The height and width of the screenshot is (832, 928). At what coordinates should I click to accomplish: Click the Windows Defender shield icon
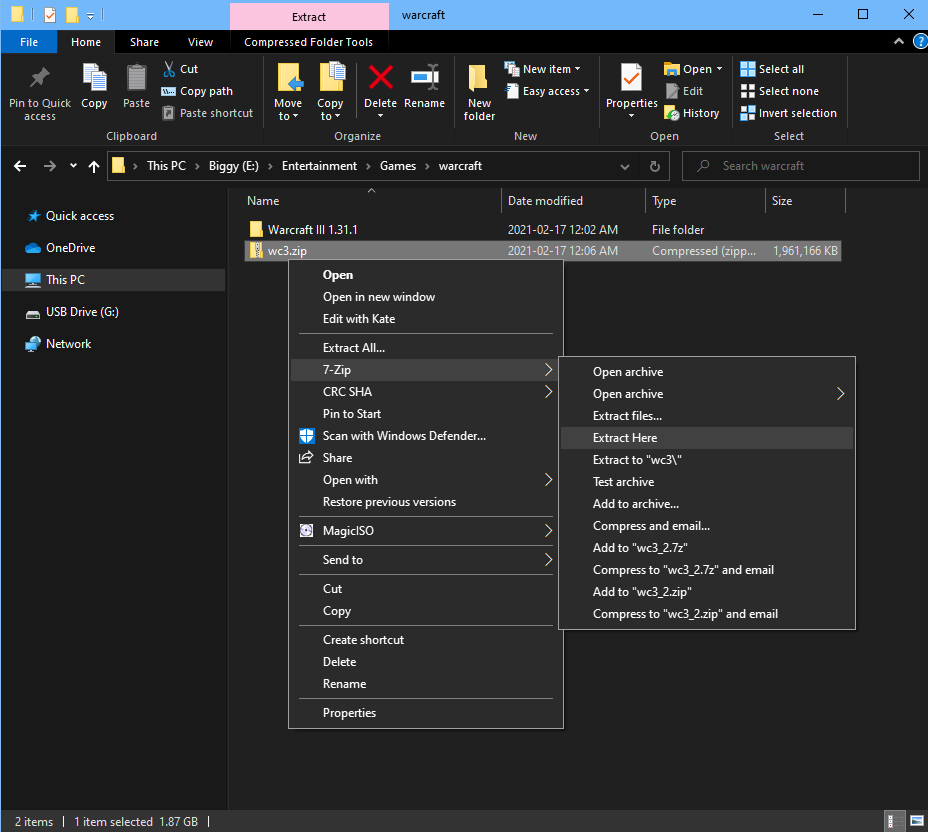point(307,436)
